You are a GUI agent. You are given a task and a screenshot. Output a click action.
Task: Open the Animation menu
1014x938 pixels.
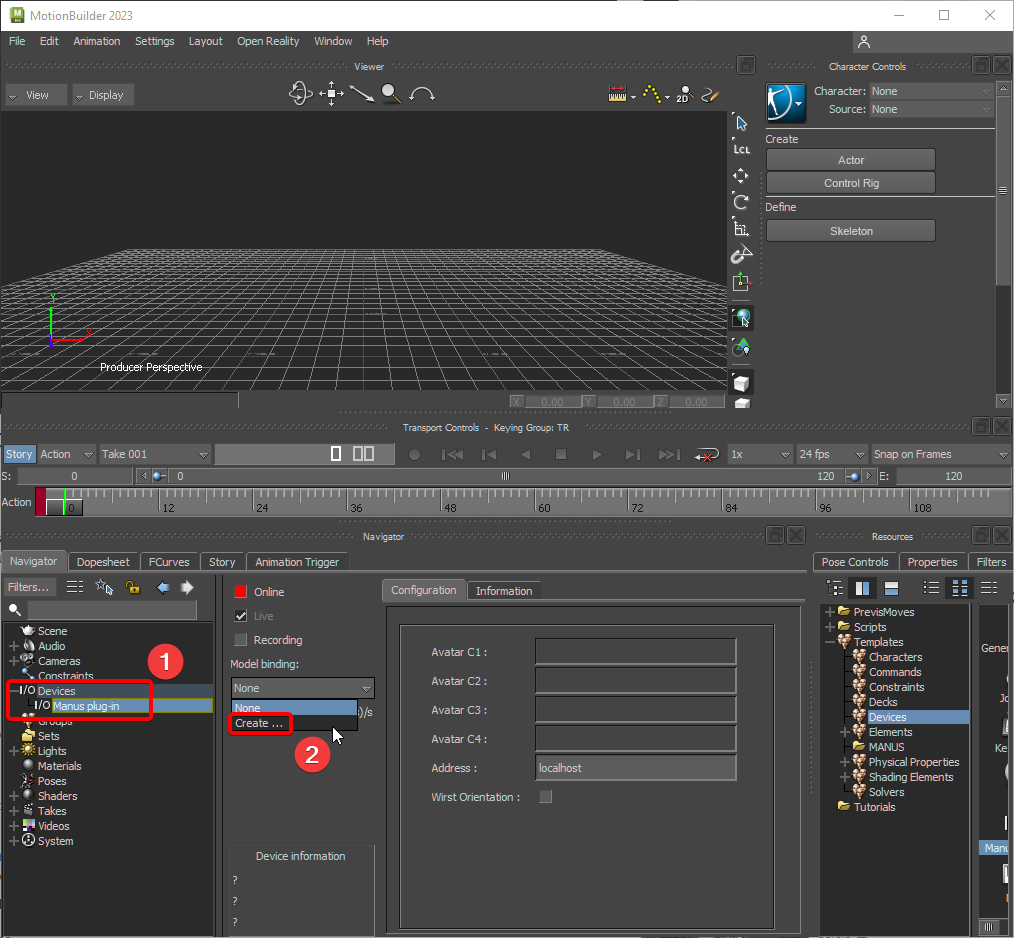pyautogui.click(x=97, y=41)
